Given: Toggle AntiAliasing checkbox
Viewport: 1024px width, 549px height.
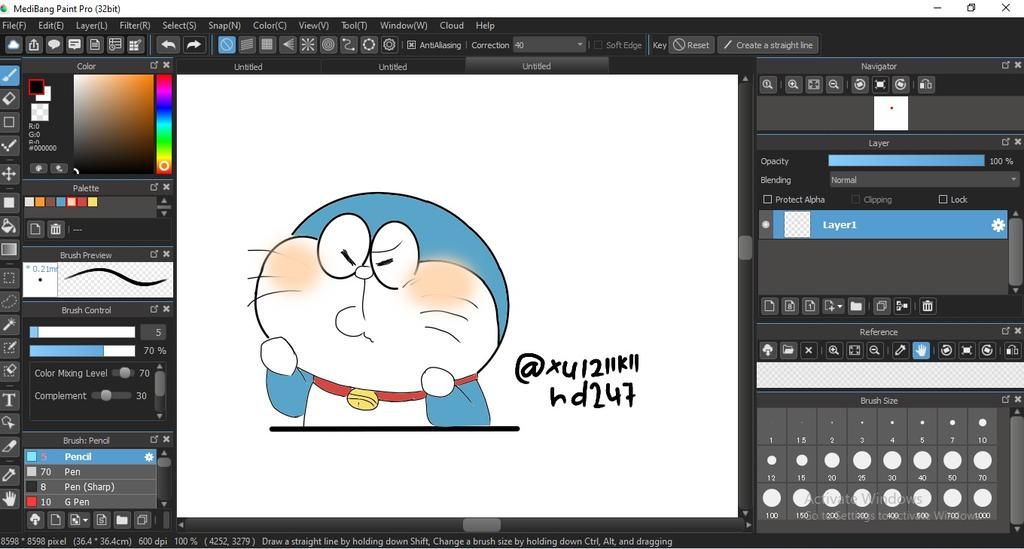Looking at the screenshot, I should pyautogui.click(x=411, y=45).
